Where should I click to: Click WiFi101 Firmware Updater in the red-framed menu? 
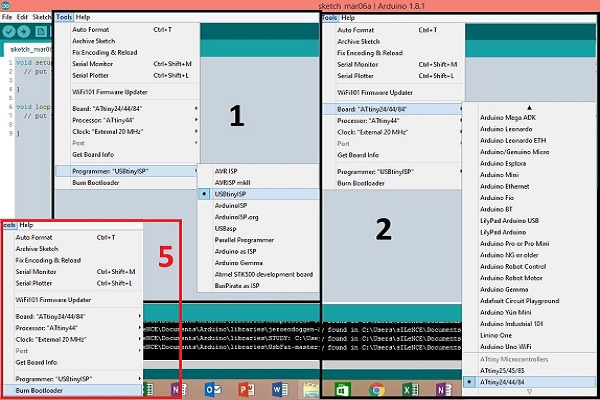(x=53, y=300)
